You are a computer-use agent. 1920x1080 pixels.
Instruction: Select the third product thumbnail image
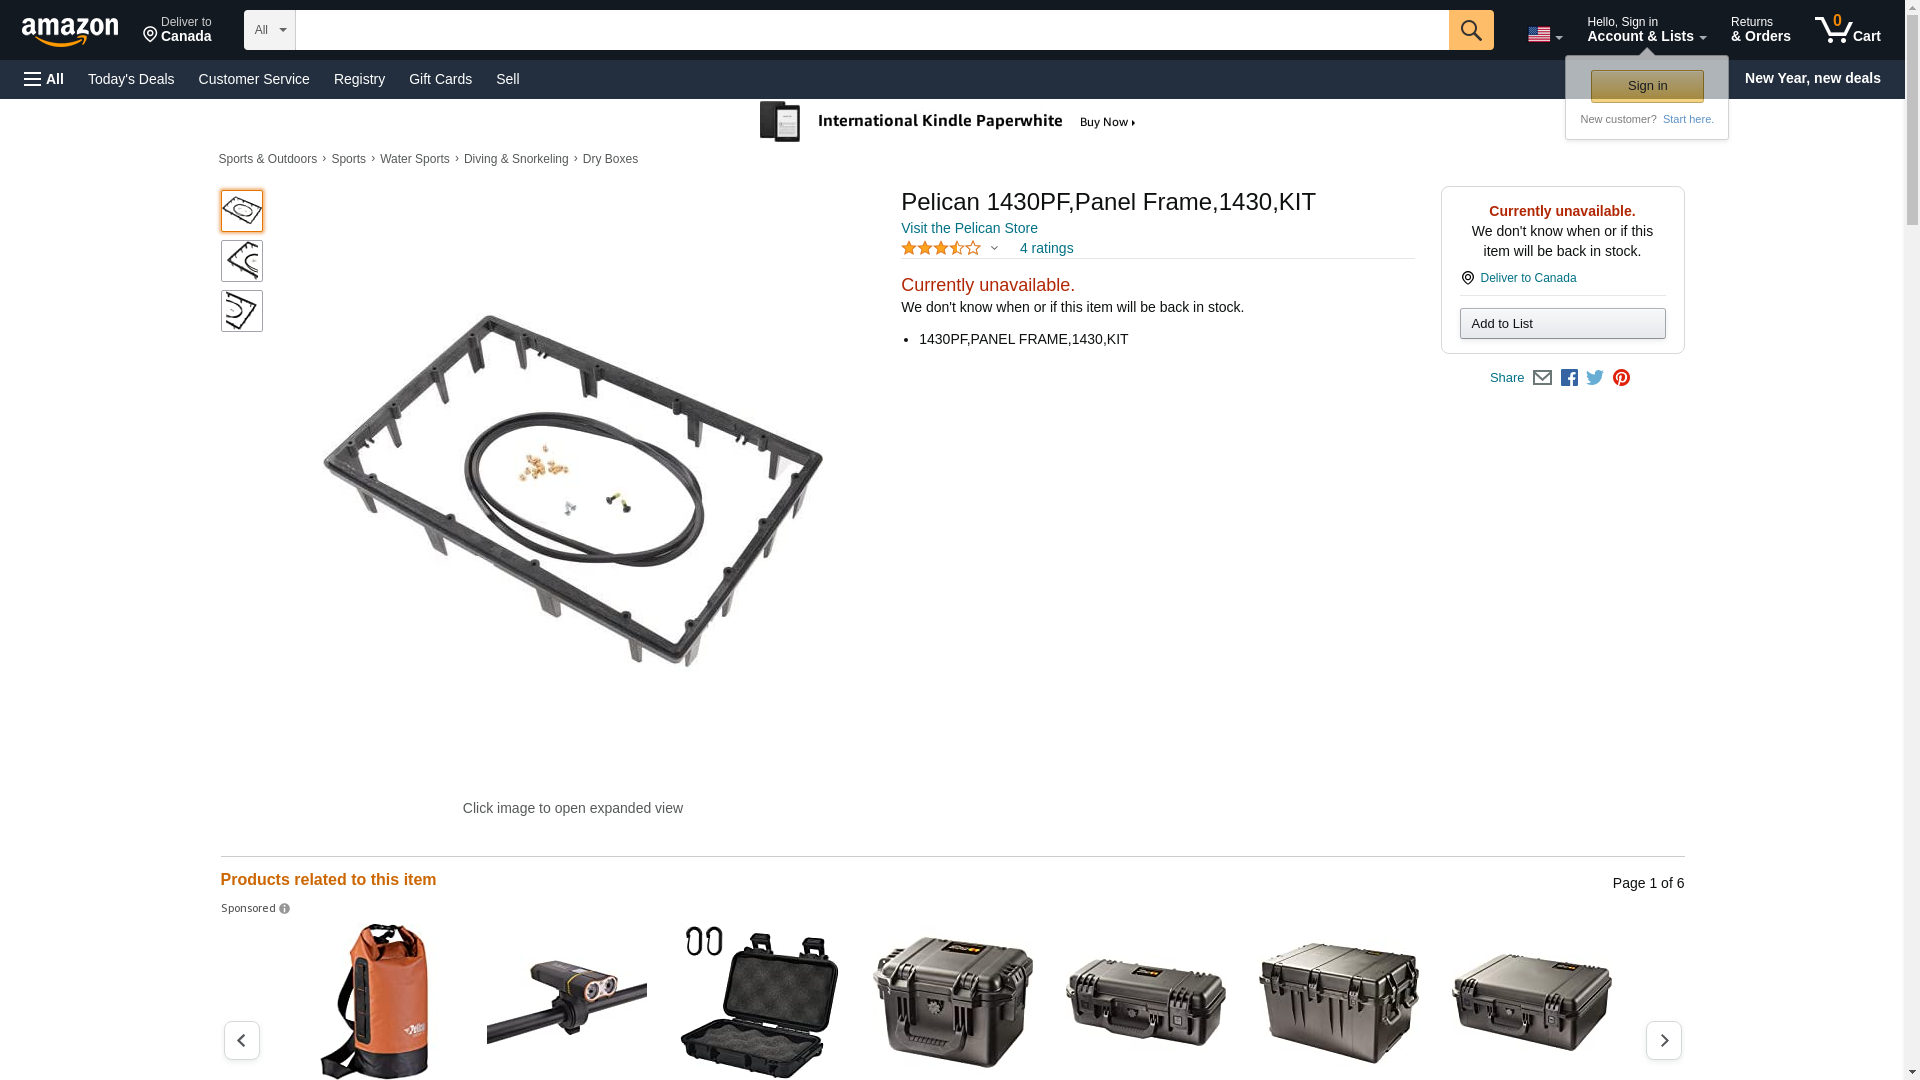[x=242, y=311]
